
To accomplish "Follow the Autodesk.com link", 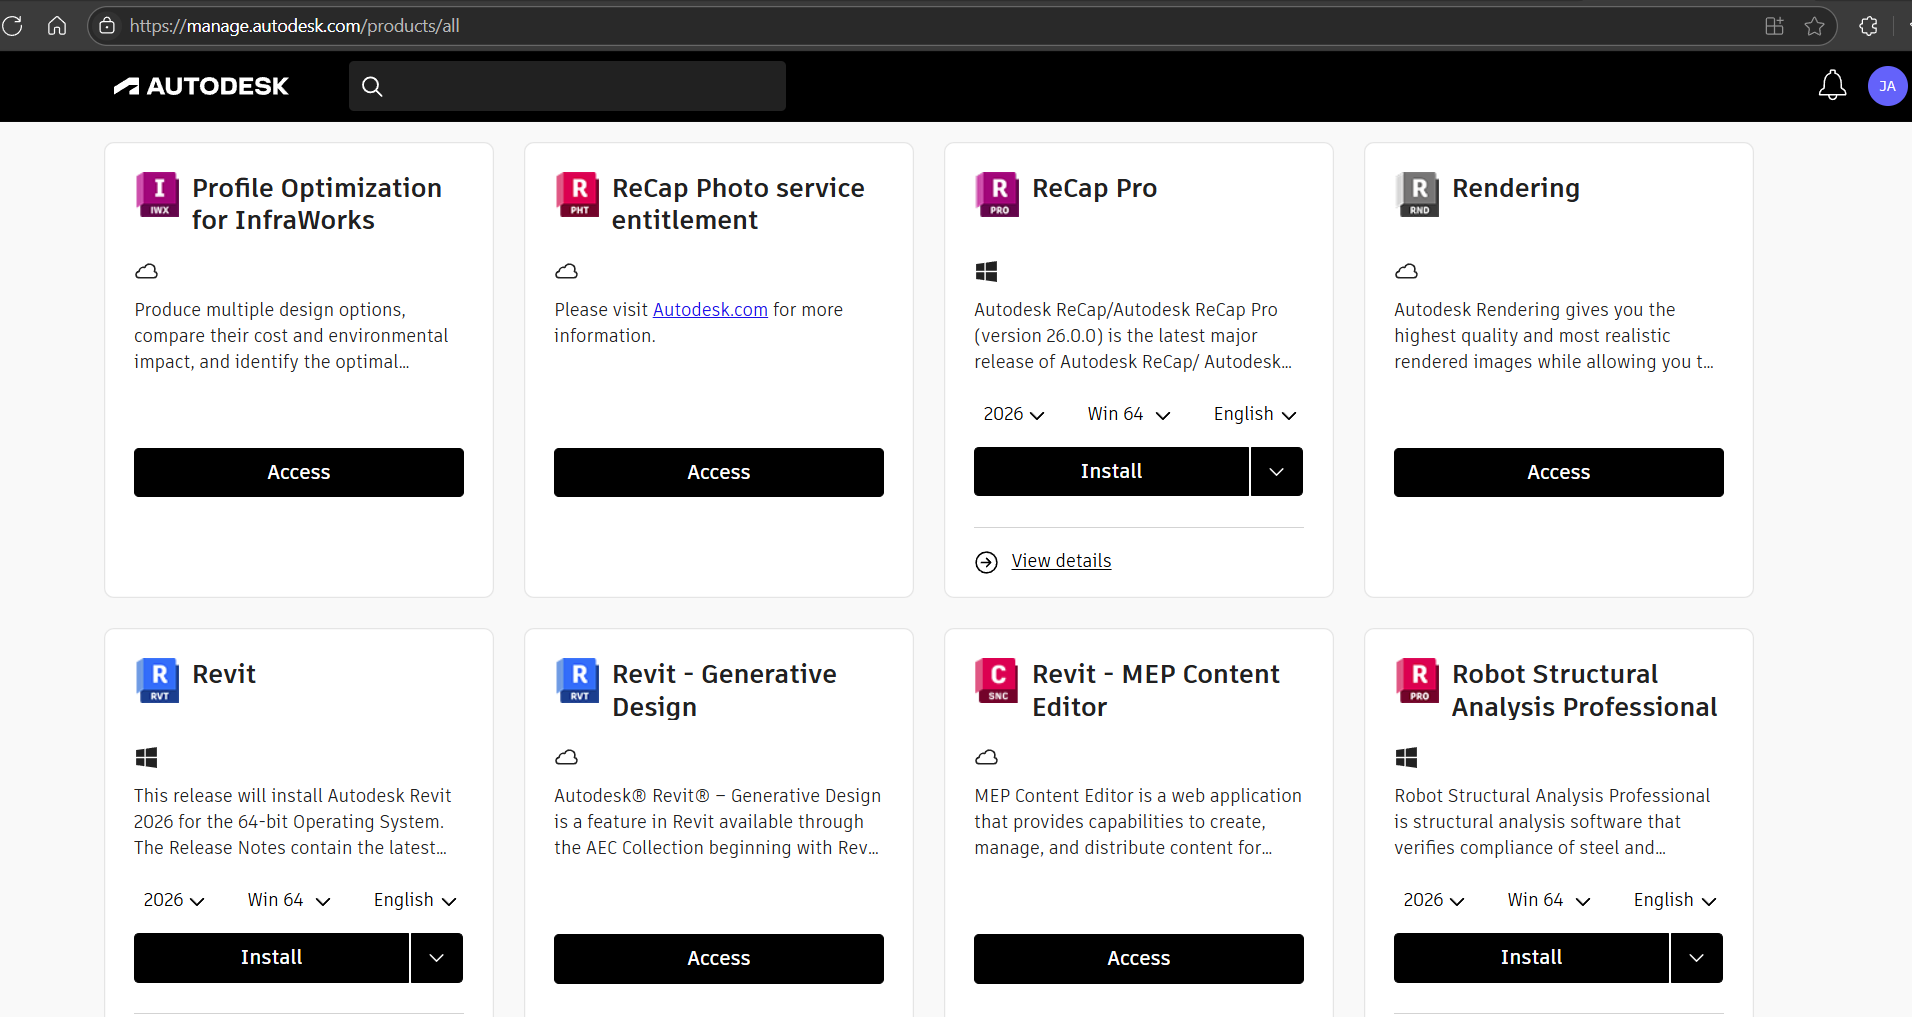I will pos(710,310).
